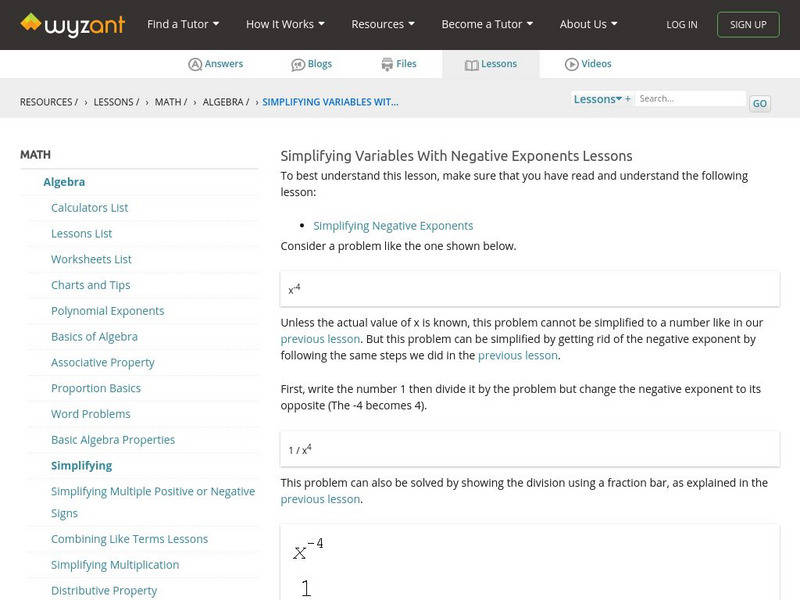
Task: Click the Files printer icon
Action: click(x=387, y=64)
